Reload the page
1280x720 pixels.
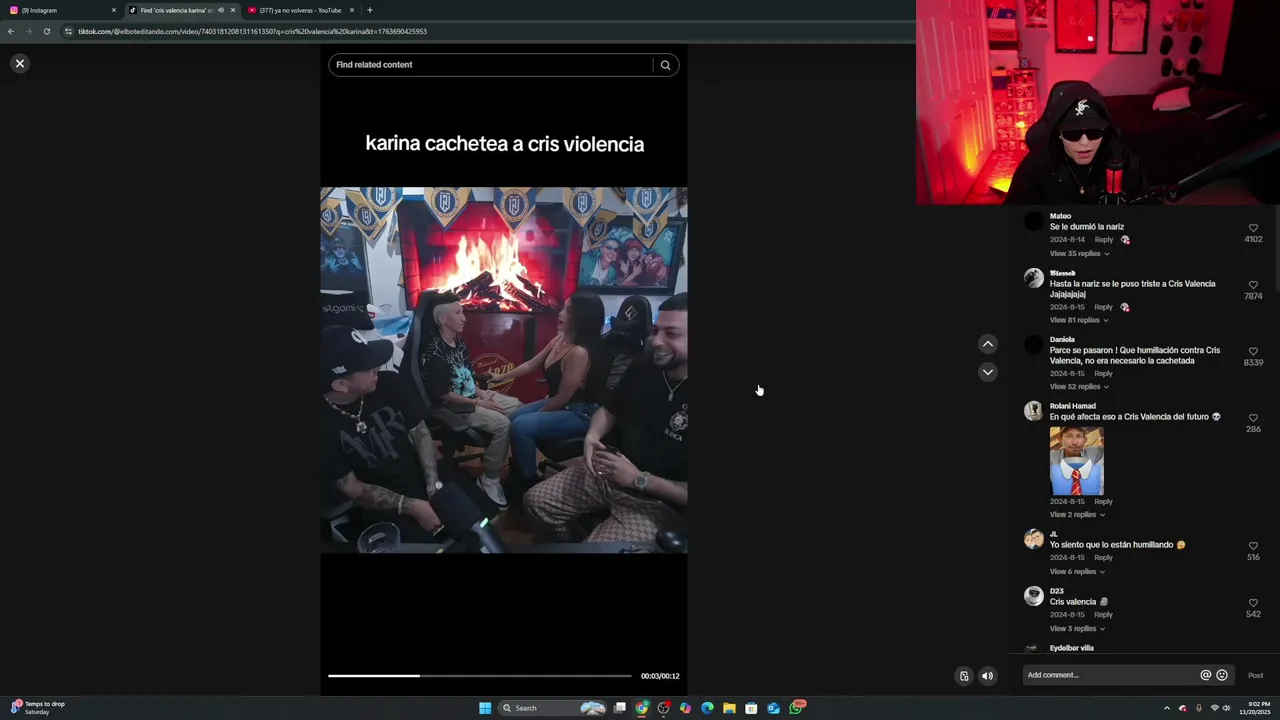(x=47, y=31)
